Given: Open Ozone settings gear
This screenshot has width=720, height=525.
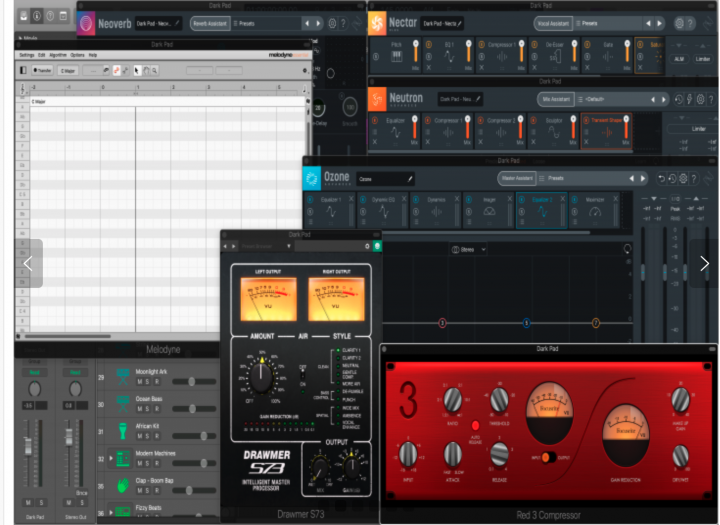Looking at the screenshot, I should 683,179.
